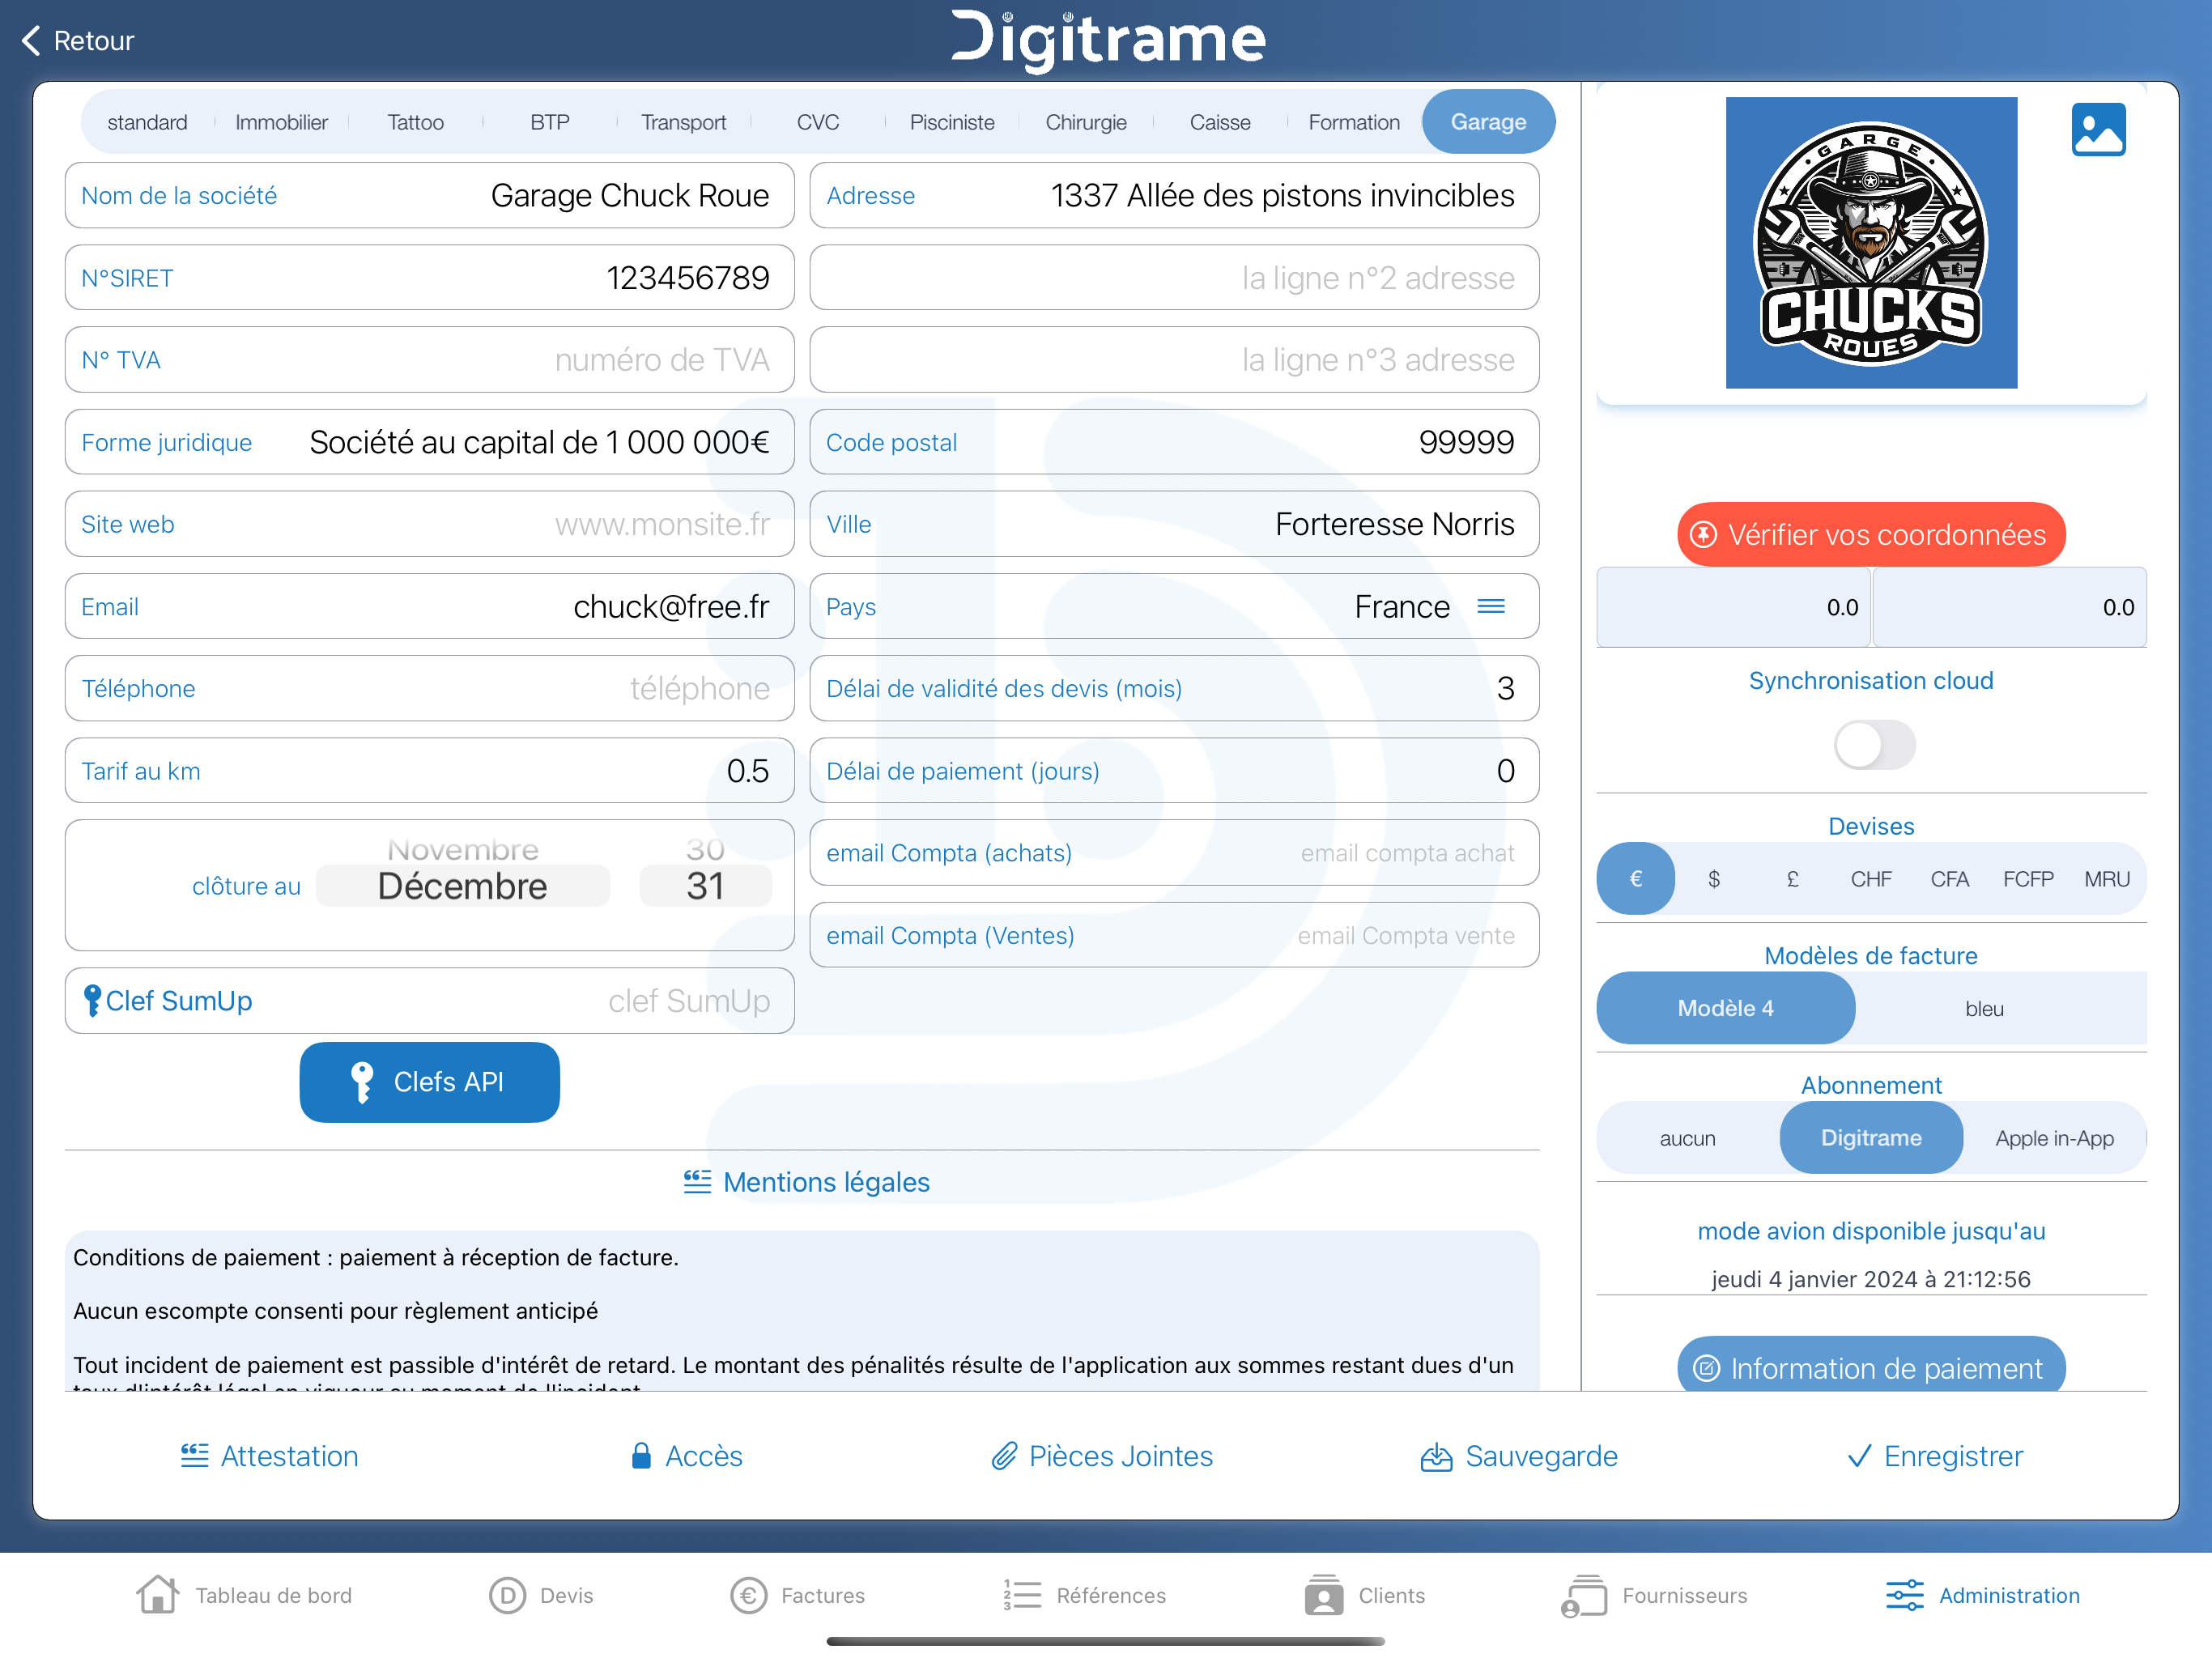Select the pound sterling currency
The image size is (2212, 1658).
1792,879
